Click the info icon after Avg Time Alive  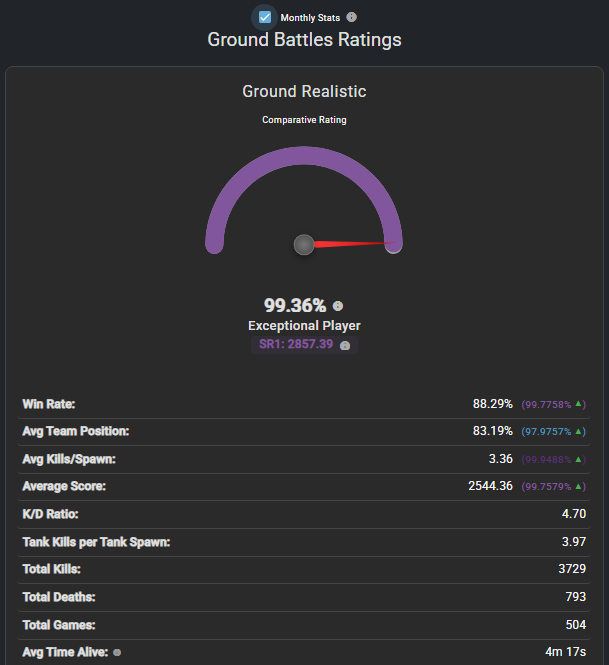click(117, 652)
